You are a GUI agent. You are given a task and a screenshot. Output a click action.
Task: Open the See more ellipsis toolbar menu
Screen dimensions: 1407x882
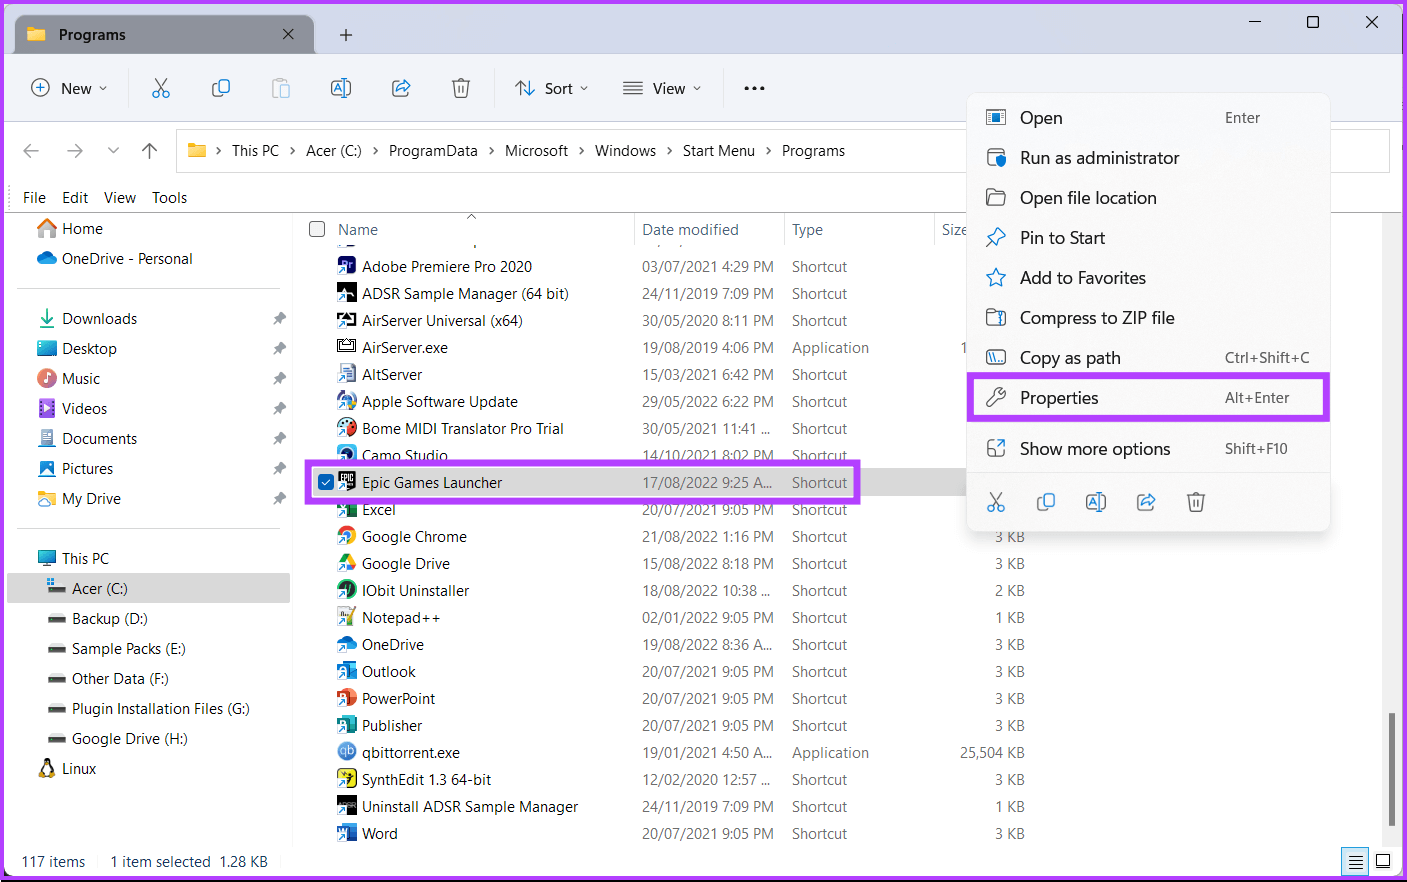[x=754, y=88]
